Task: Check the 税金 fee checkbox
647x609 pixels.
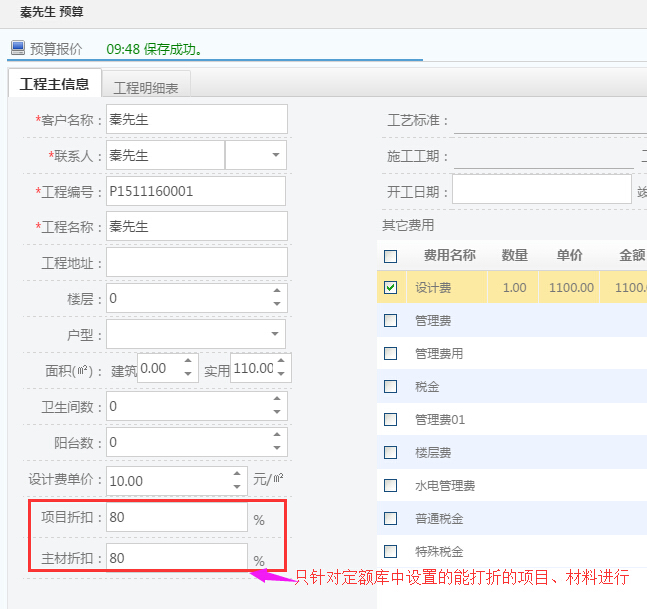Action: pos(391,387)
